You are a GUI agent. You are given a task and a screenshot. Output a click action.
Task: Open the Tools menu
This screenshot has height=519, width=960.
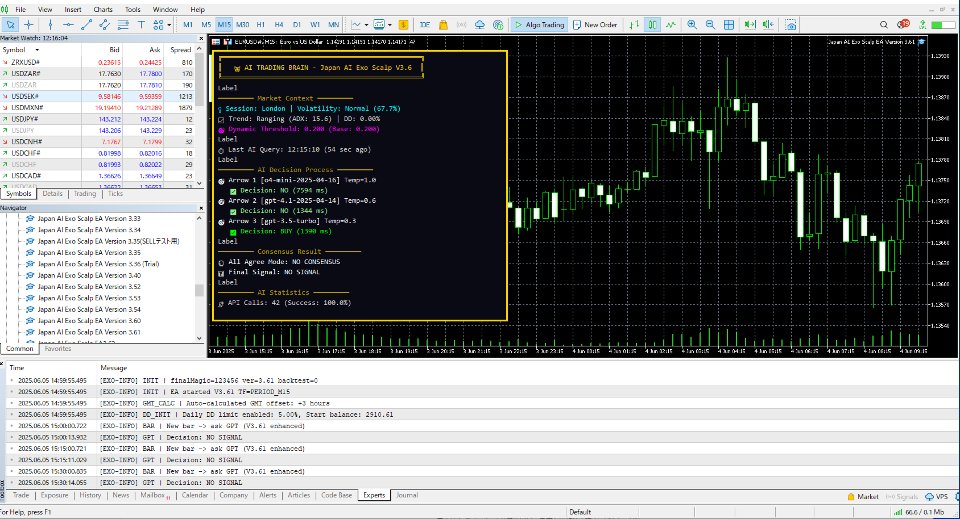pyautogui.click(x=132, y=9)
